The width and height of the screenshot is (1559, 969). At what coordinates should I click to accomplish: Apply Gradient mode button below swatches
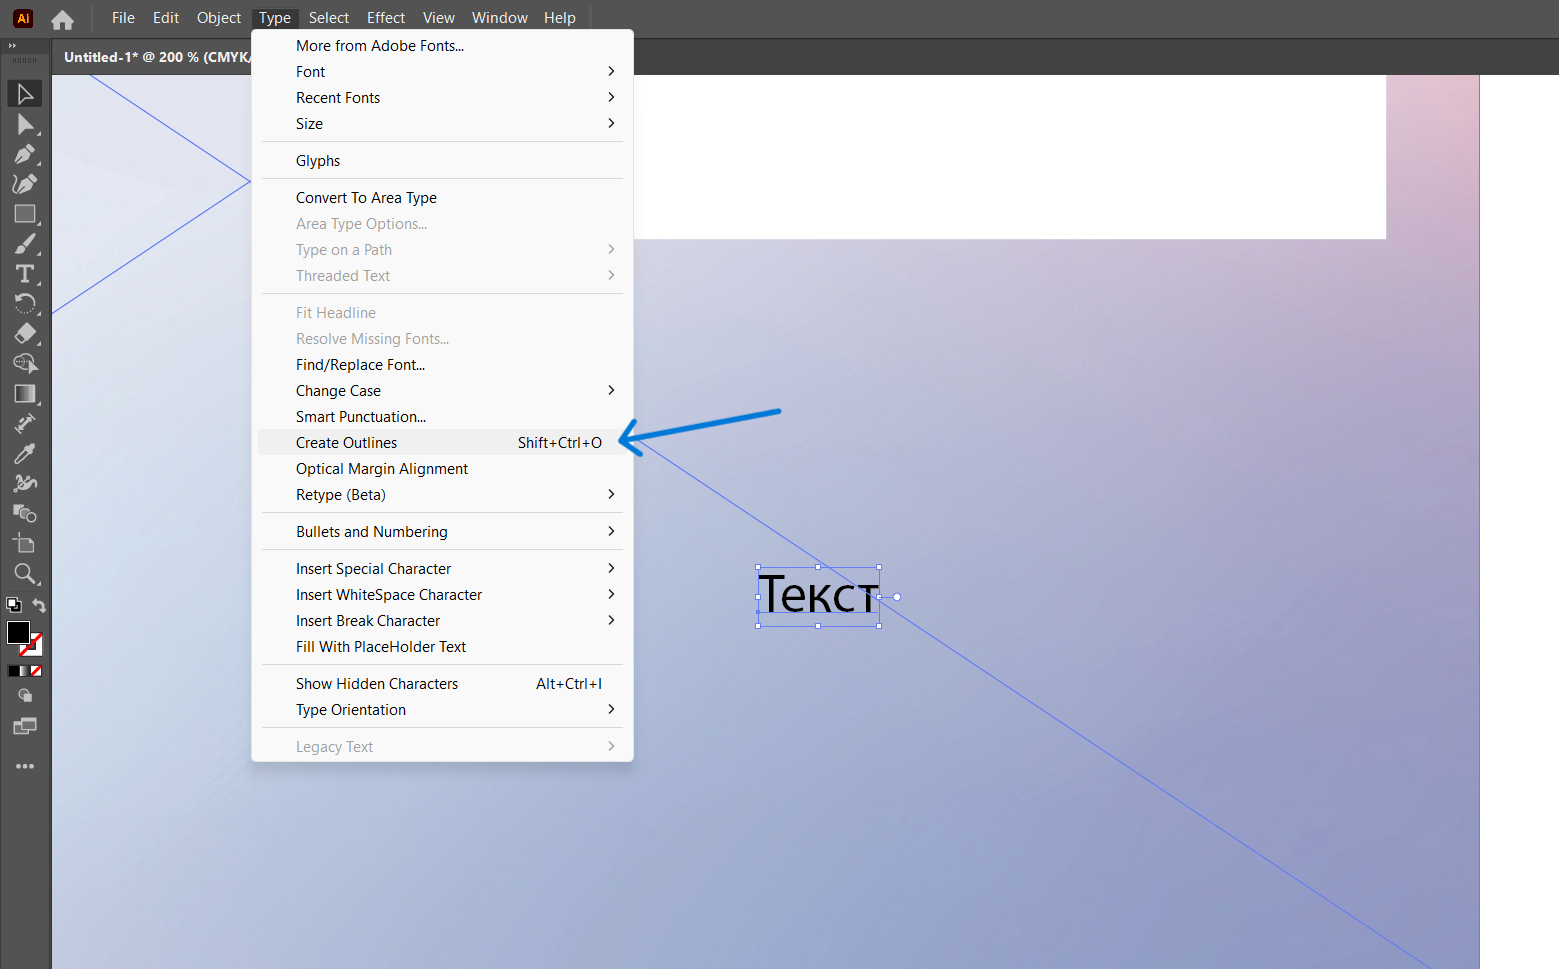click(x=24, y=671)
